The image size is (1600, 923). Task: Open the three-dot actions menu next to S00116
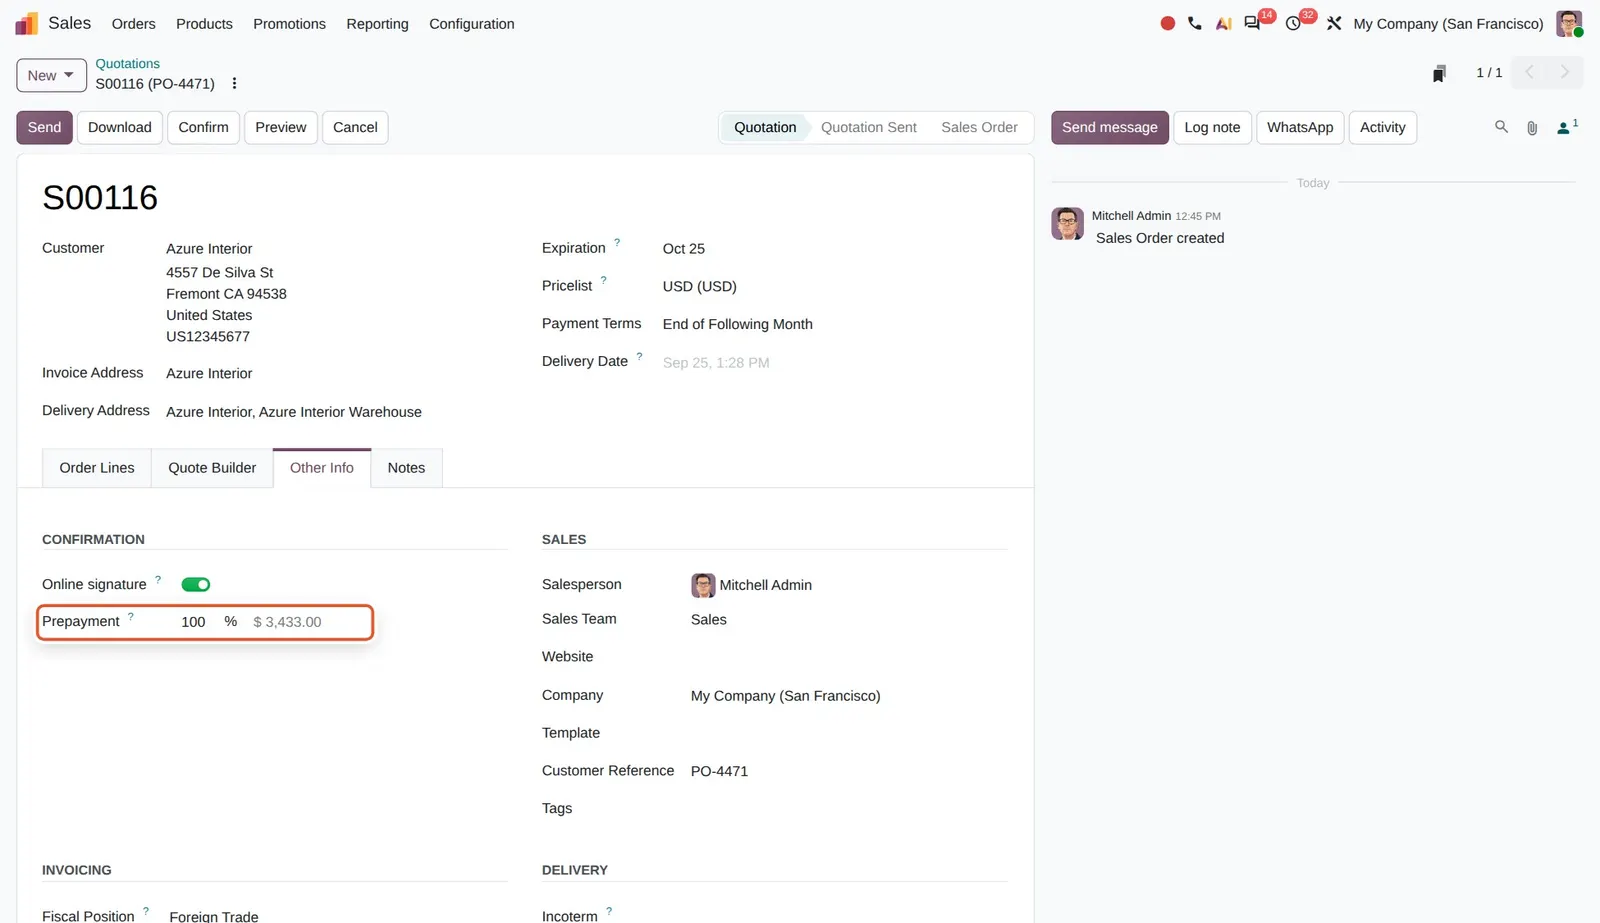[x=234, y=84]
